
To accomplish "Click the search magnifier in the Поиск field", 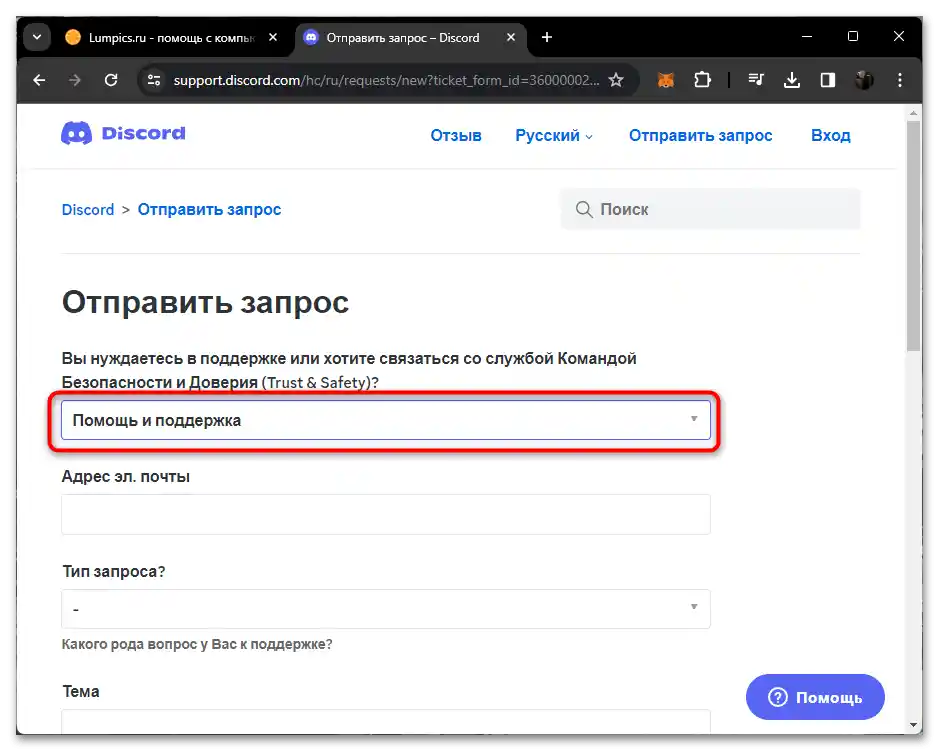I will [x=584, y=209].
